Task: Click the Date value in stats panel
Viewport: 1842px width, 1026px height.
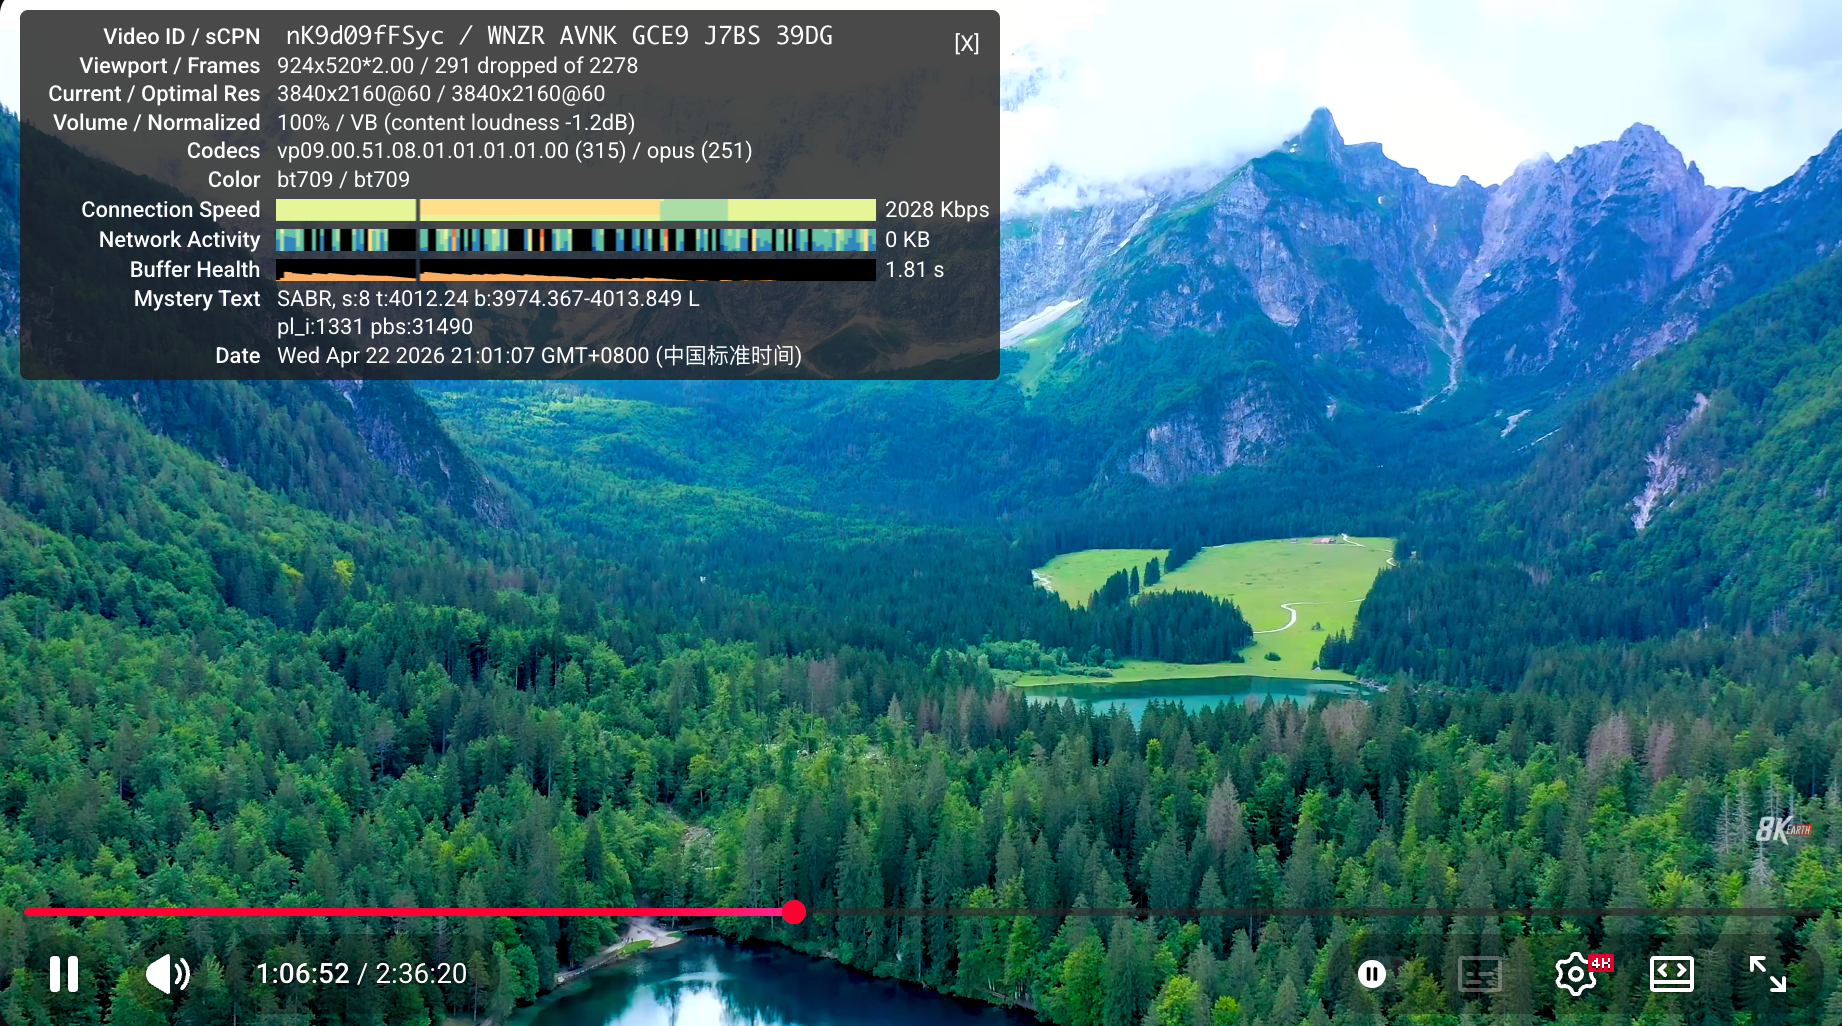Action: [539, 356]
